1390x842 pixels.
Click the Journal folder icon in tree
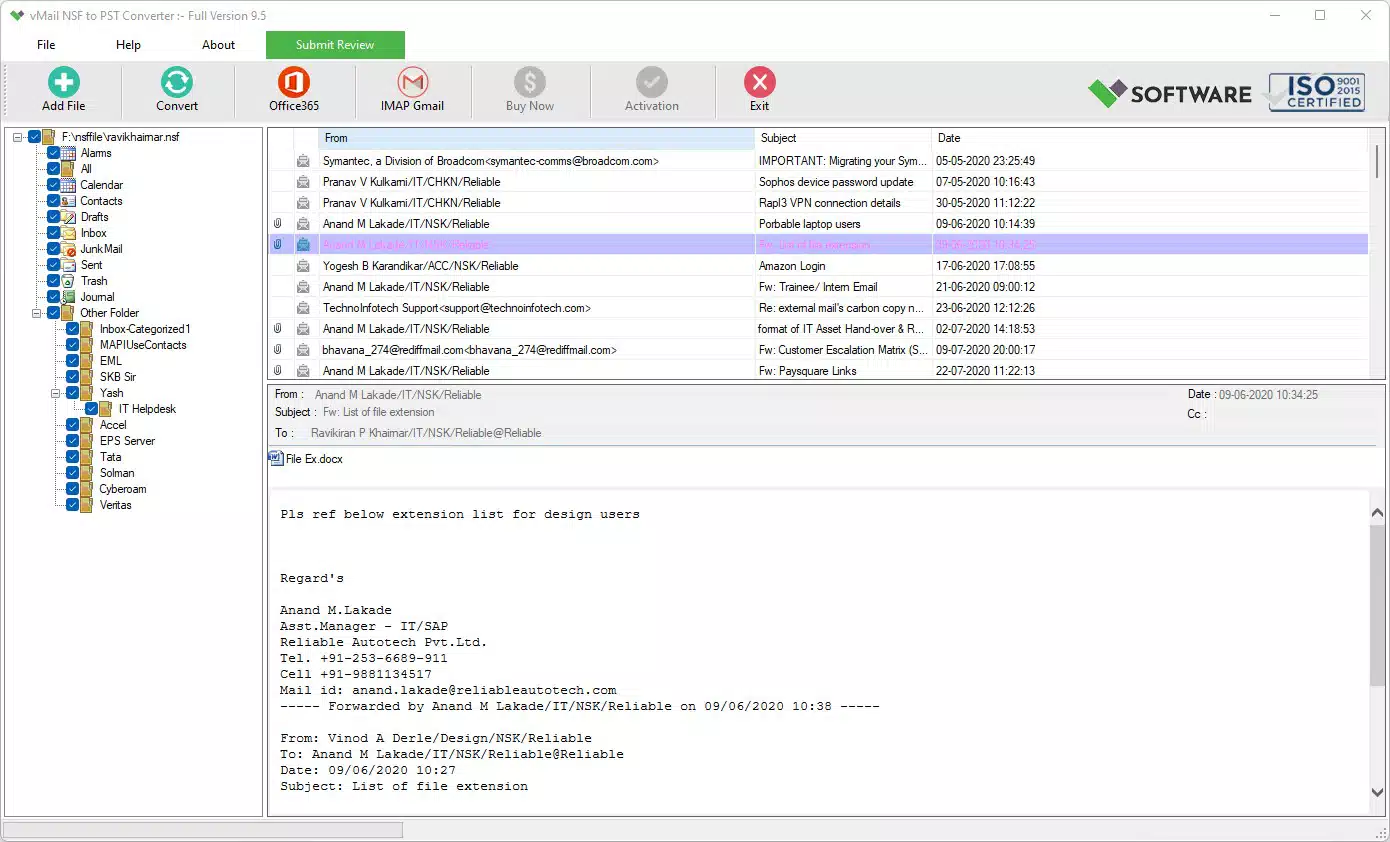[68, 297]
